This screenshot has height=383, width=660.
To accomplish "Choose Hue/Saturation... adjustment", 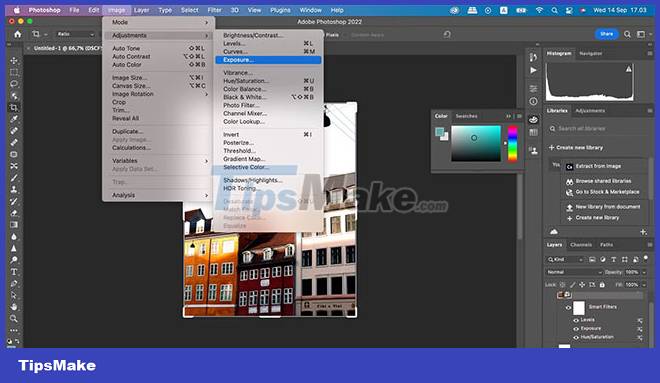I will pyautogui.click(x=268, y=81).
